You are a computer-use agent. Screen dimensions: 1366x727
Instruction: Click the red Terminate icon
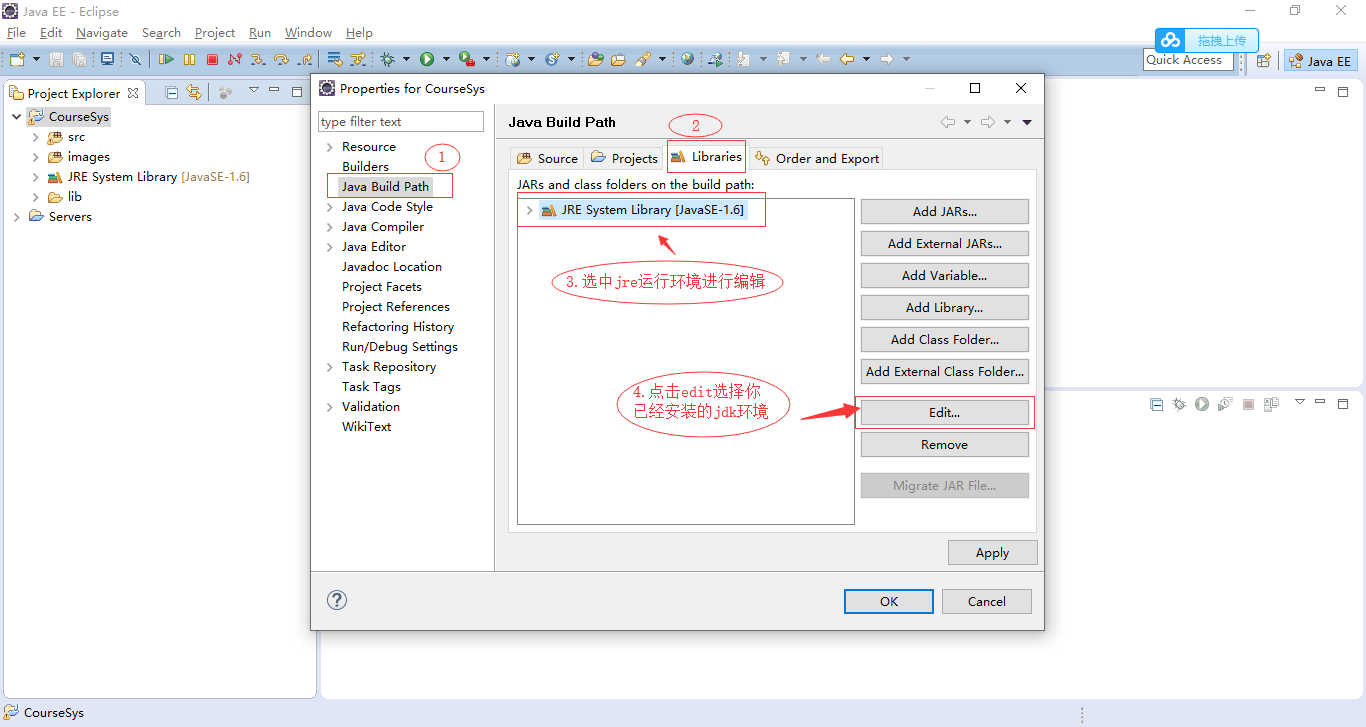[x=212, y=59]
